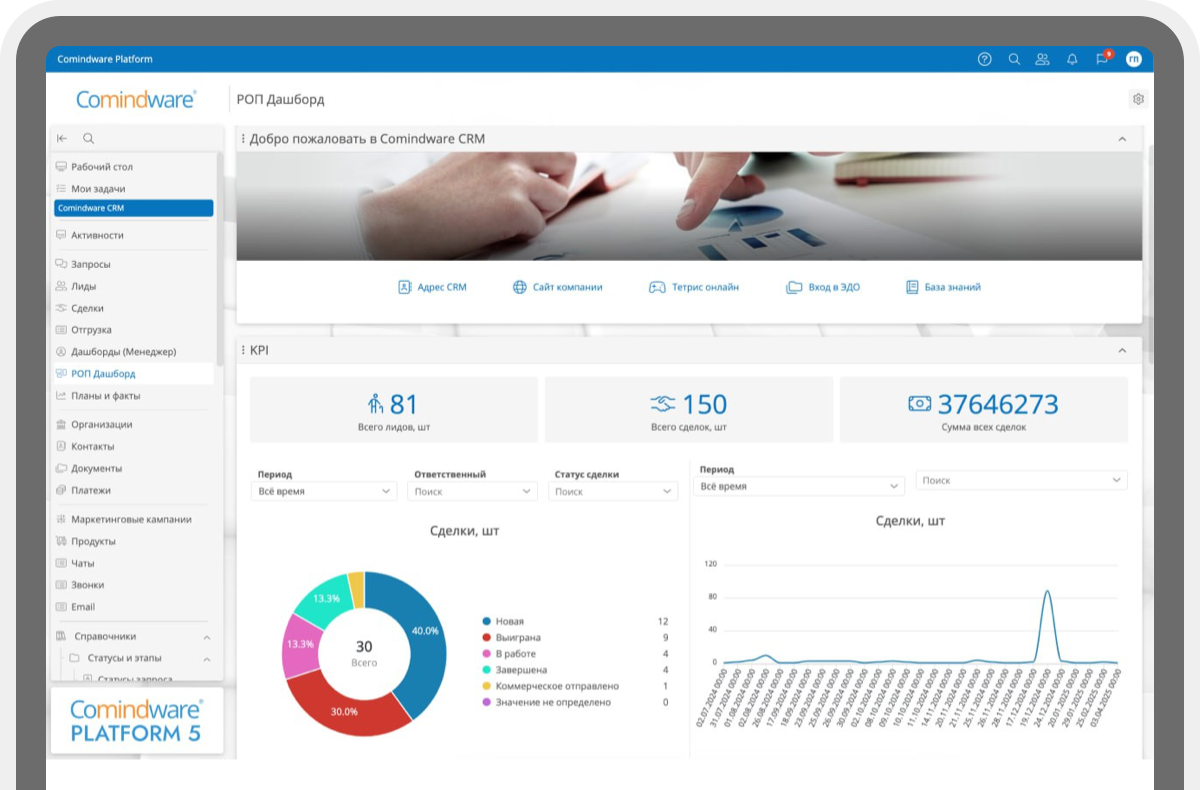The width and height of the screenshot is (1200, 790).
Task: Toggle the Завершена legend entry
Action: pyautogui.click(x=520, y=670)
